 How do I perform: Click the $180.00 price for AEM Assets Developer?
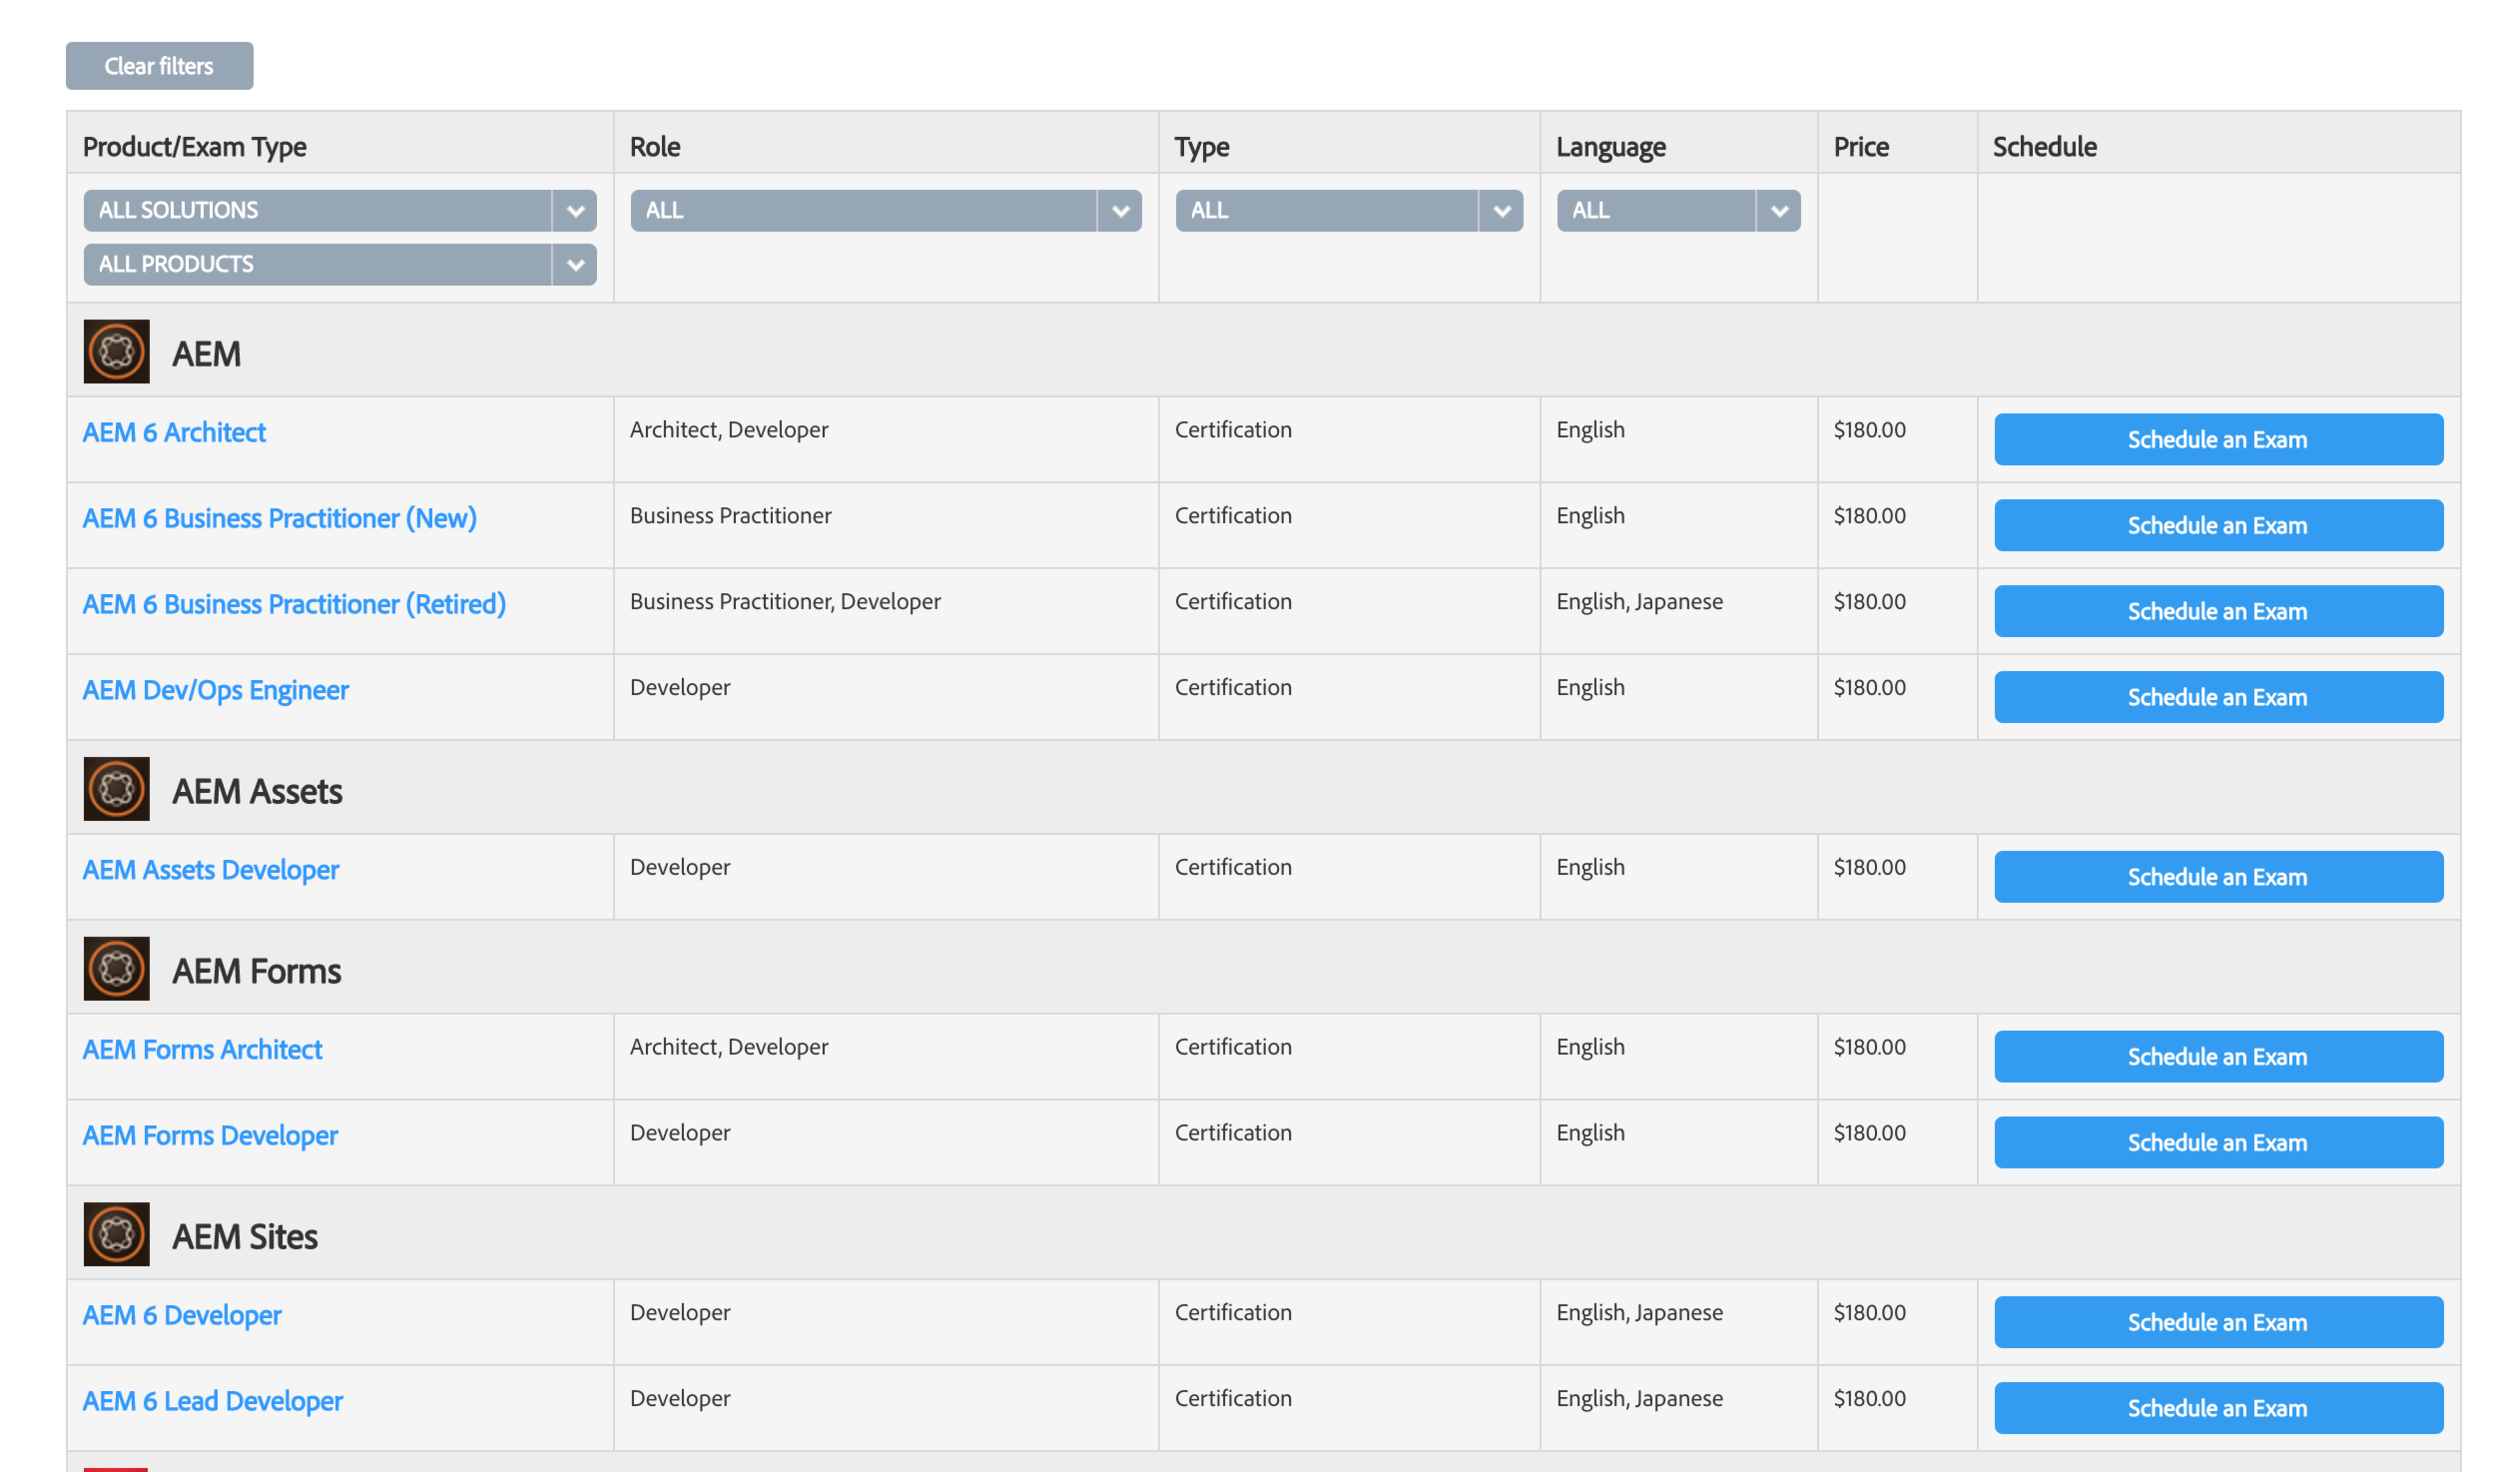1869,868
